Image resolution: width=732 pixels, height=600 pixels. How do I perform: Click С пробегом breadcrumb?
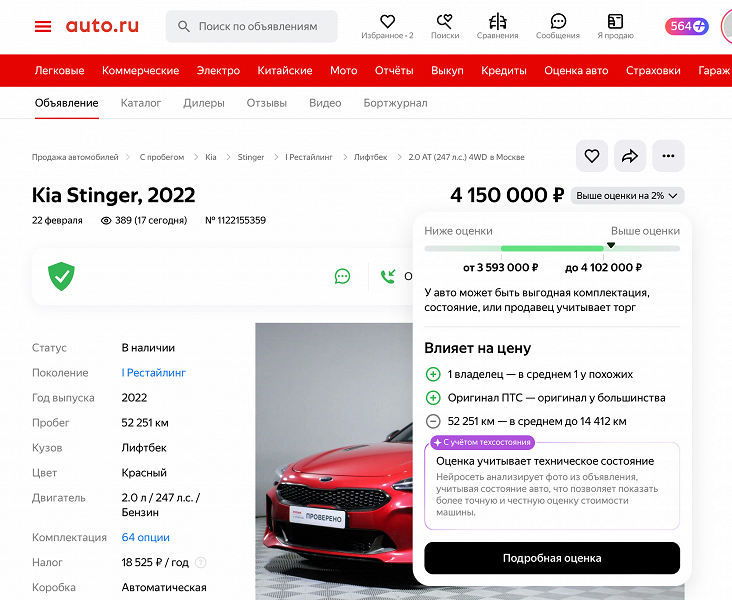click(x=162, y=157)
